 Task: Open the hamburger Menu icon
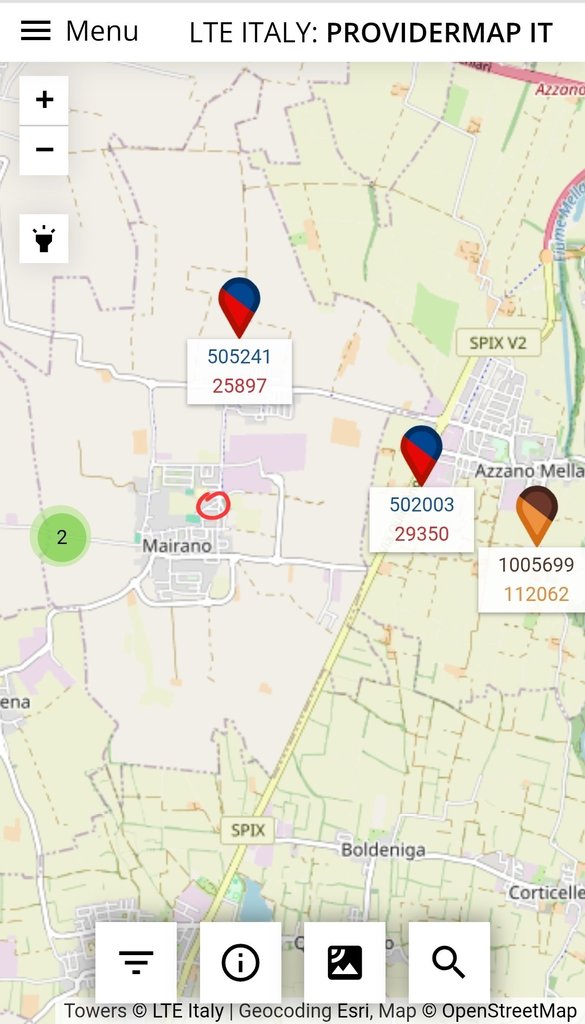35,31
